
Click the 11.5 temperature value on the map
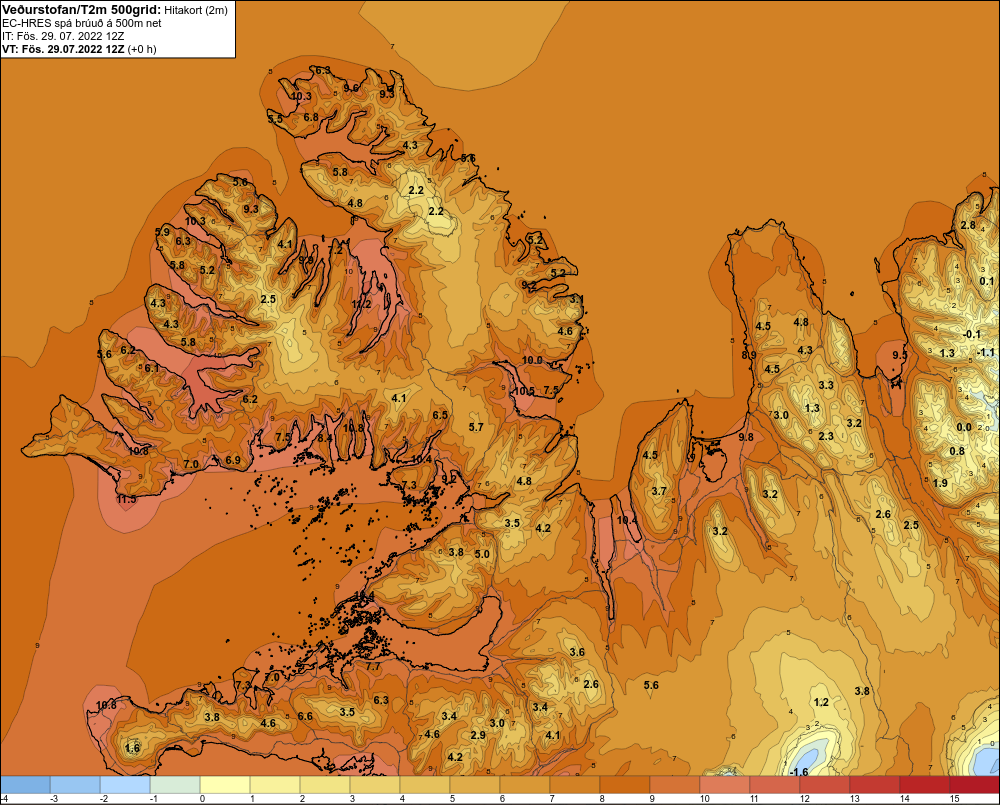(126, 499)
